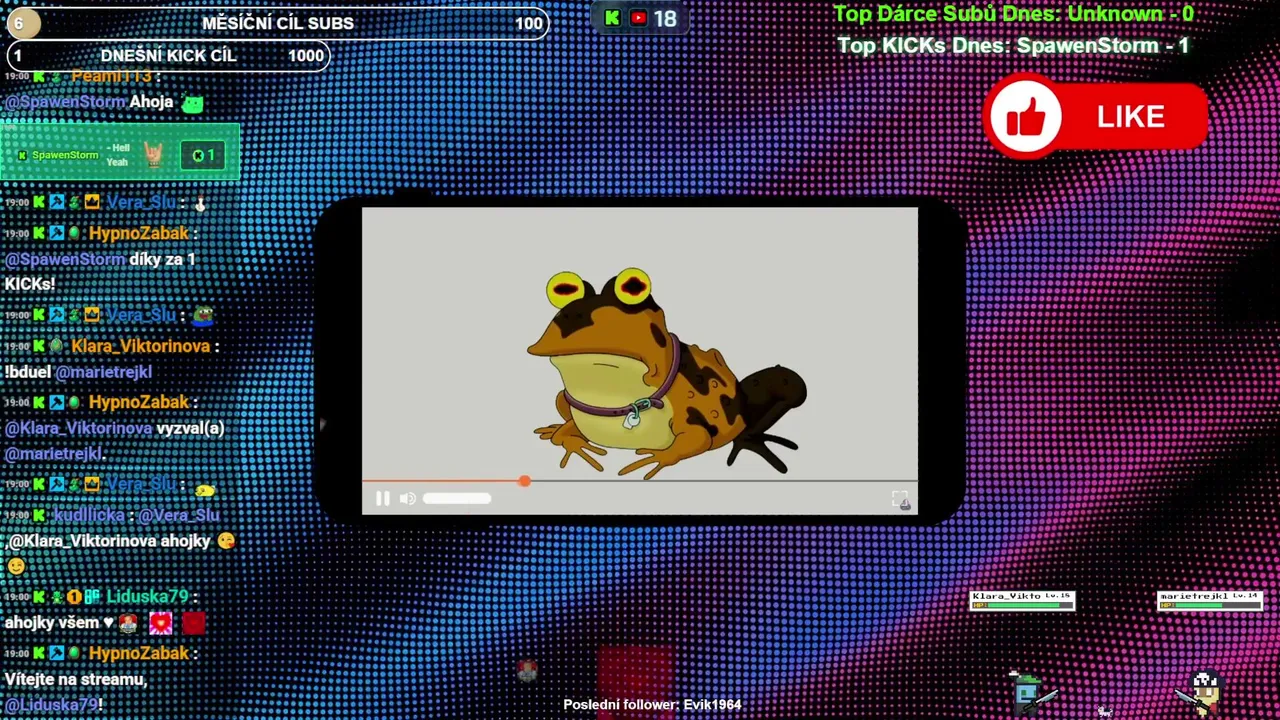This screenshot has height=720, width=1280.
Task: Click the 'díky za 1' message text
Action: (163, 259)
